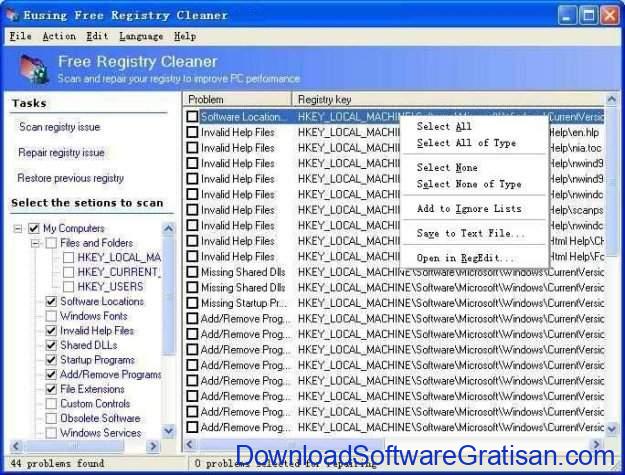Click results list scroll up arrow
Viewport: 625px width, 475px height.
[x=612, y=99]
